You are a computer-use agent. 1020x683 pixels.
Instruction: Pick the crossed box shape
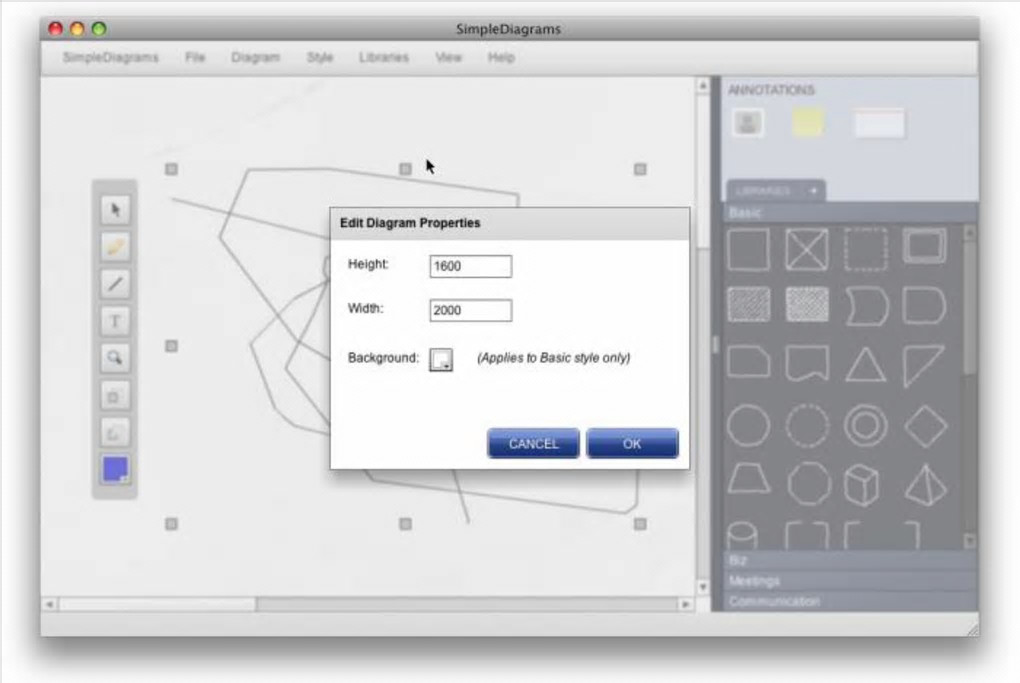pos(807,248)
